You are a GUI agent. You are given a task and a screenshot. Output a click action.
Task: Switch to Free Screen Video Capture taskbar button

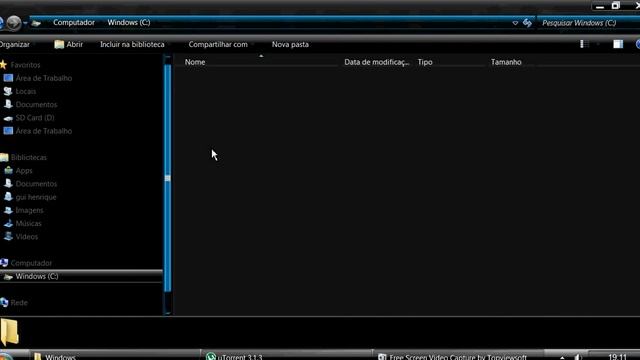point(459,356)
